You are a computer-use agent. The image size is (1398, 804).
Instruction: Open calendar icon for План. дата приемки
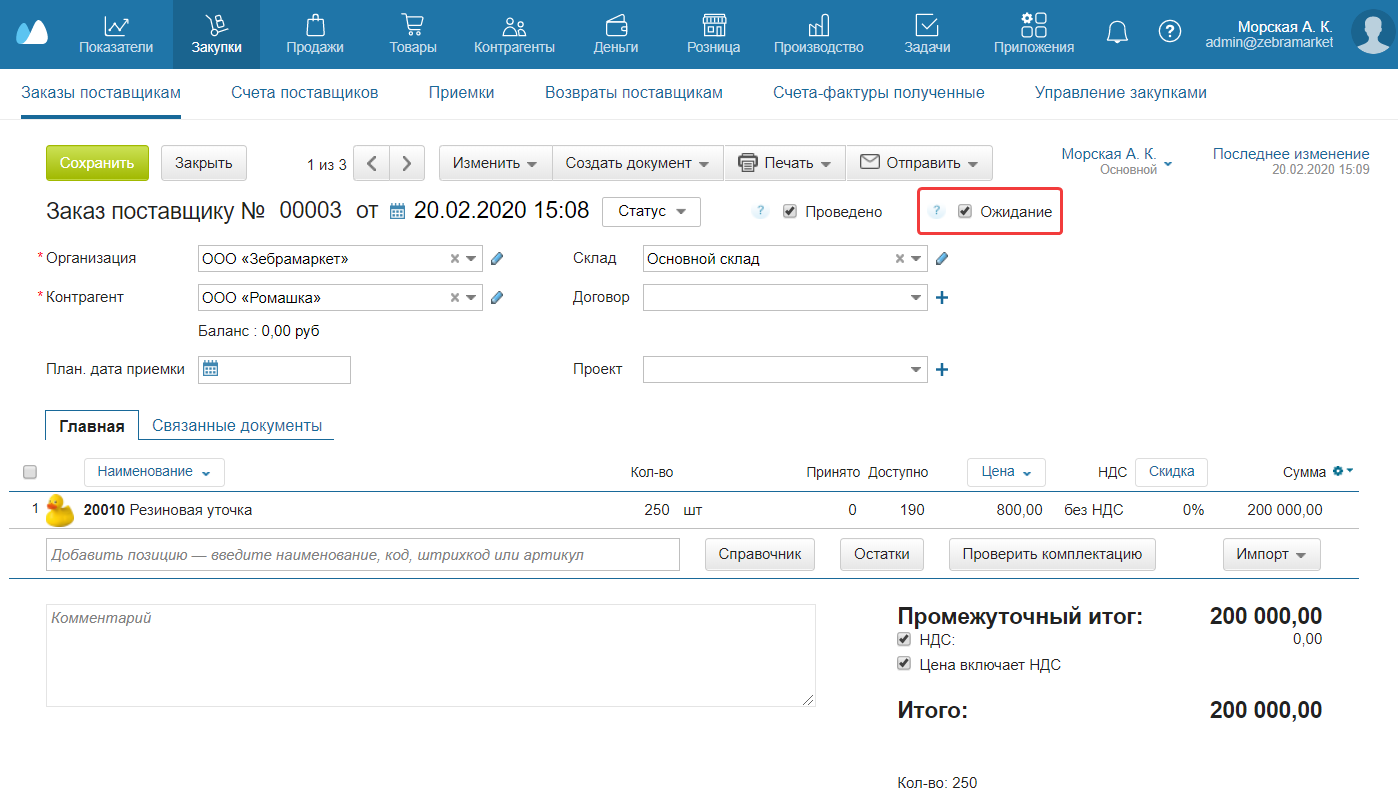[x=210, y=370]
